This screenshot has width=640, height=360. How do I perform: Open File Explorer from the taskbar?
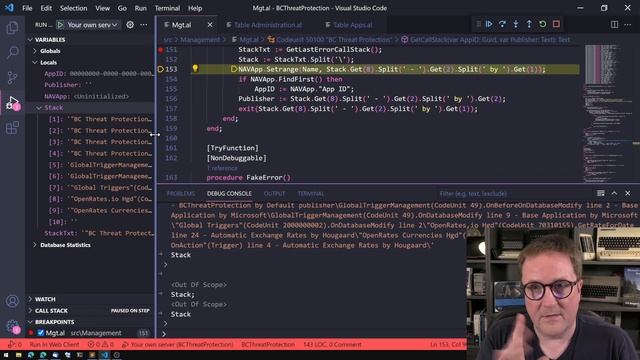[x=18, y=355]
